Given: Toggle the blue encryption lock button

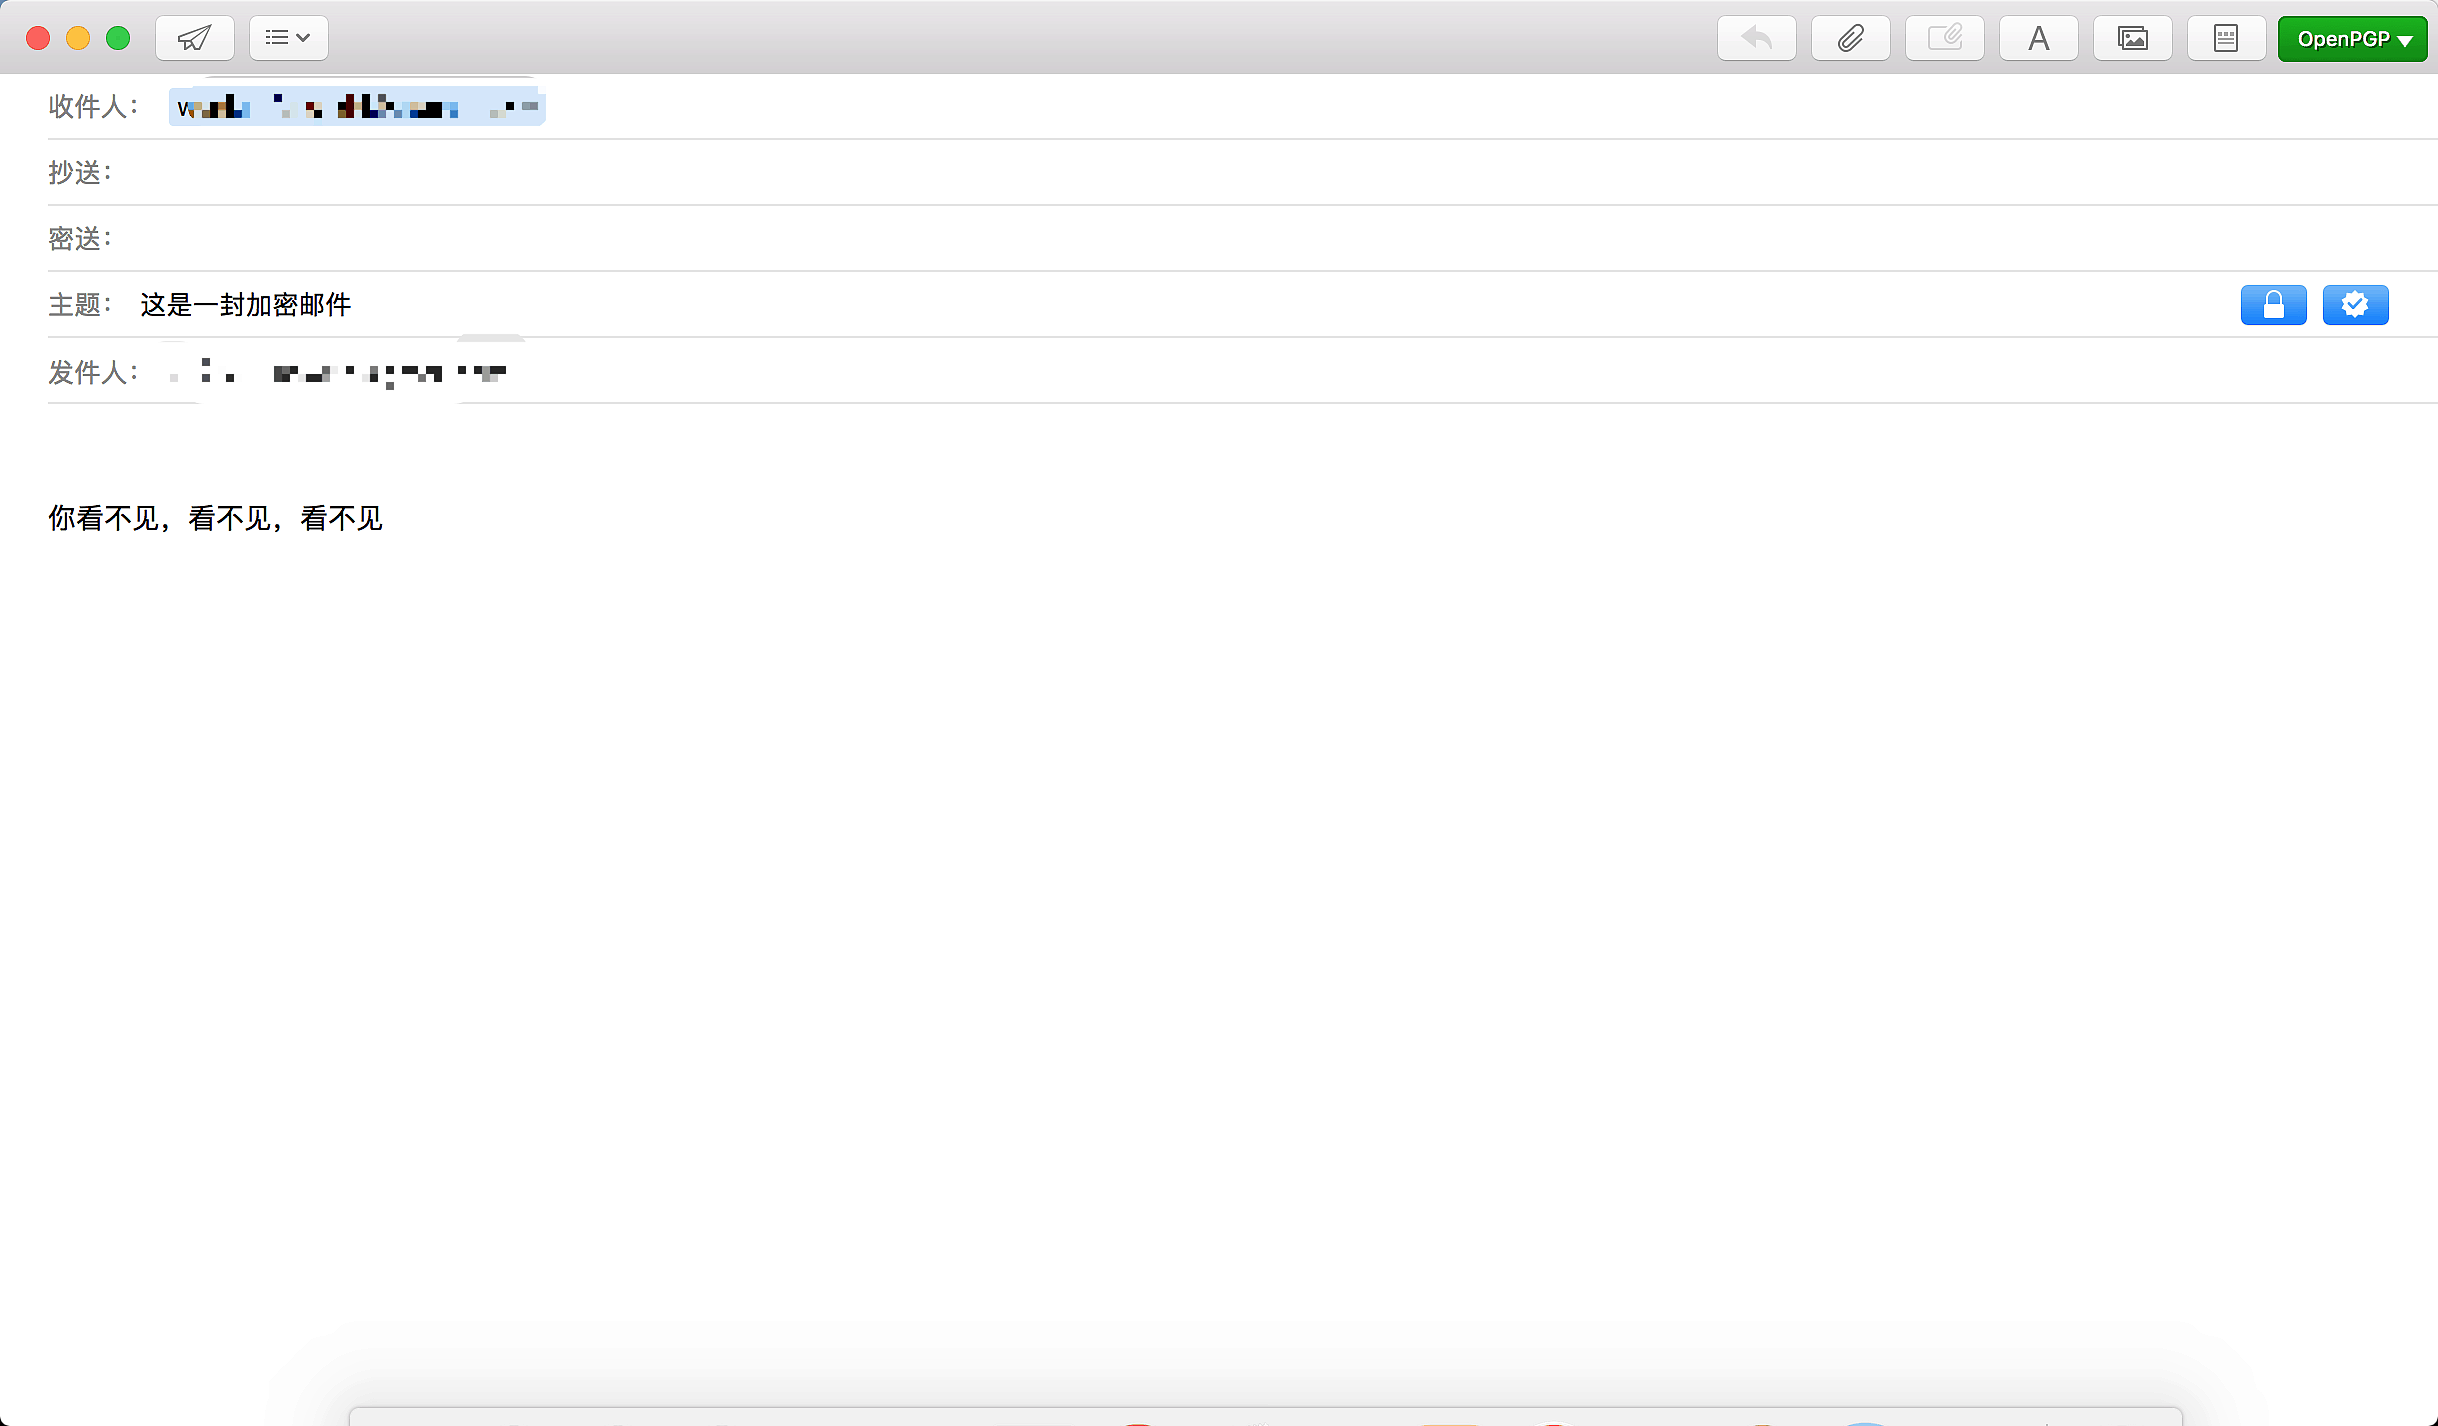Looking at the screenshot, I should pyautogui.click(x=2273, y=305).
